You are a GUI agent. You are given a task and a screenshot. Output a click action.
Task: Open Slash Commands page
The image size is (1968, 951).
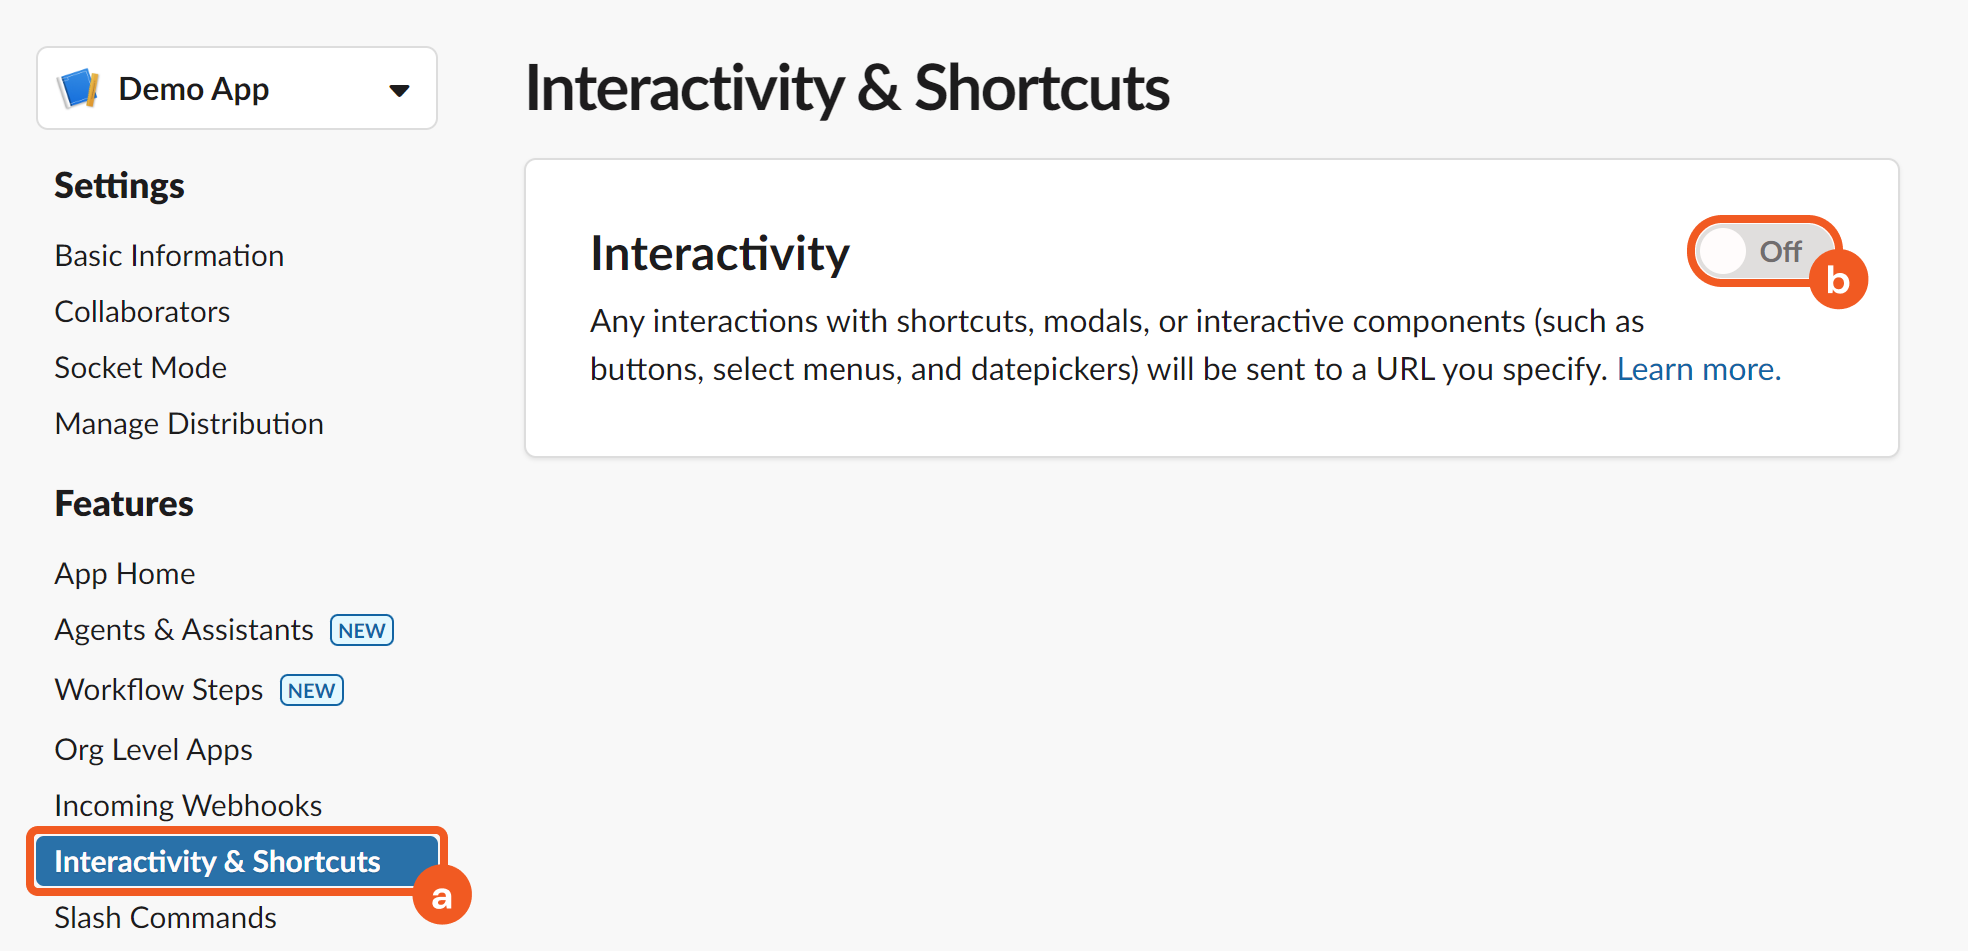coord(165,918)
